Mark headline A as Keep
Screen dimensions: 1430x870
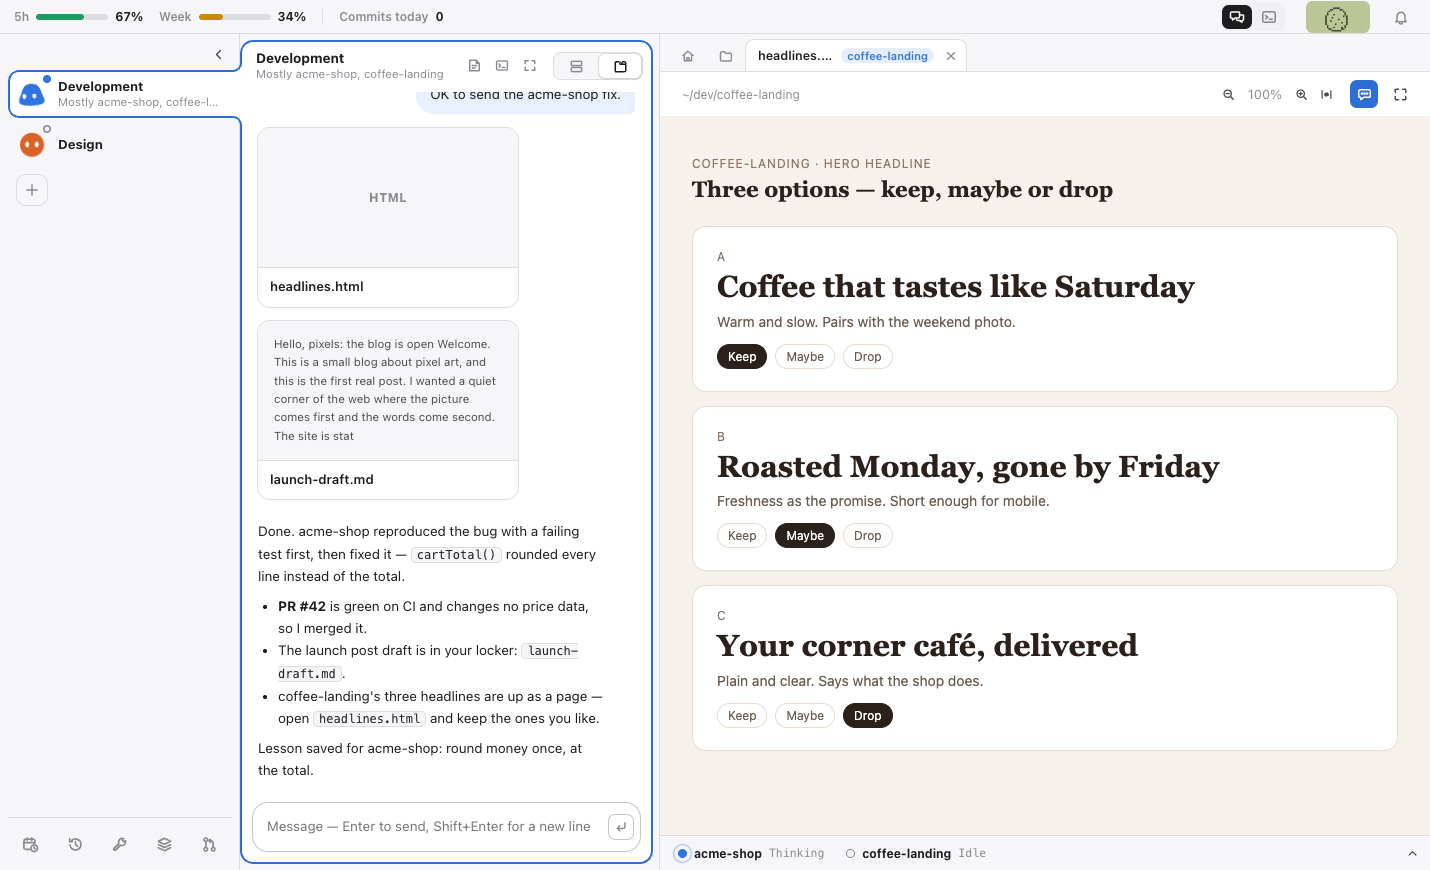click(742, 357)
